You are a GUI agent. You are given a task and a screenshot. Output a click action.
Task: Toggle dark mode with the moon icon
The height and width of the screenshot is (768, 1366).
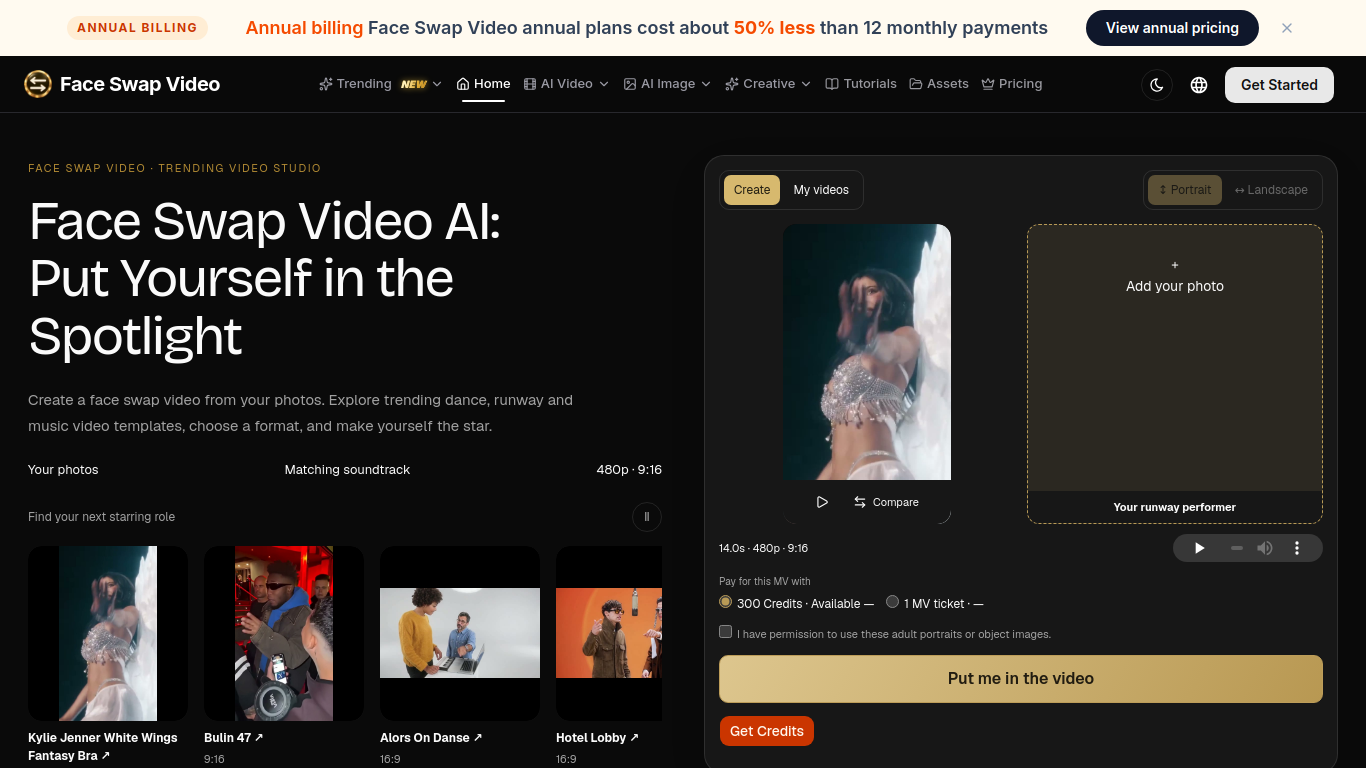coord(1157,85)
